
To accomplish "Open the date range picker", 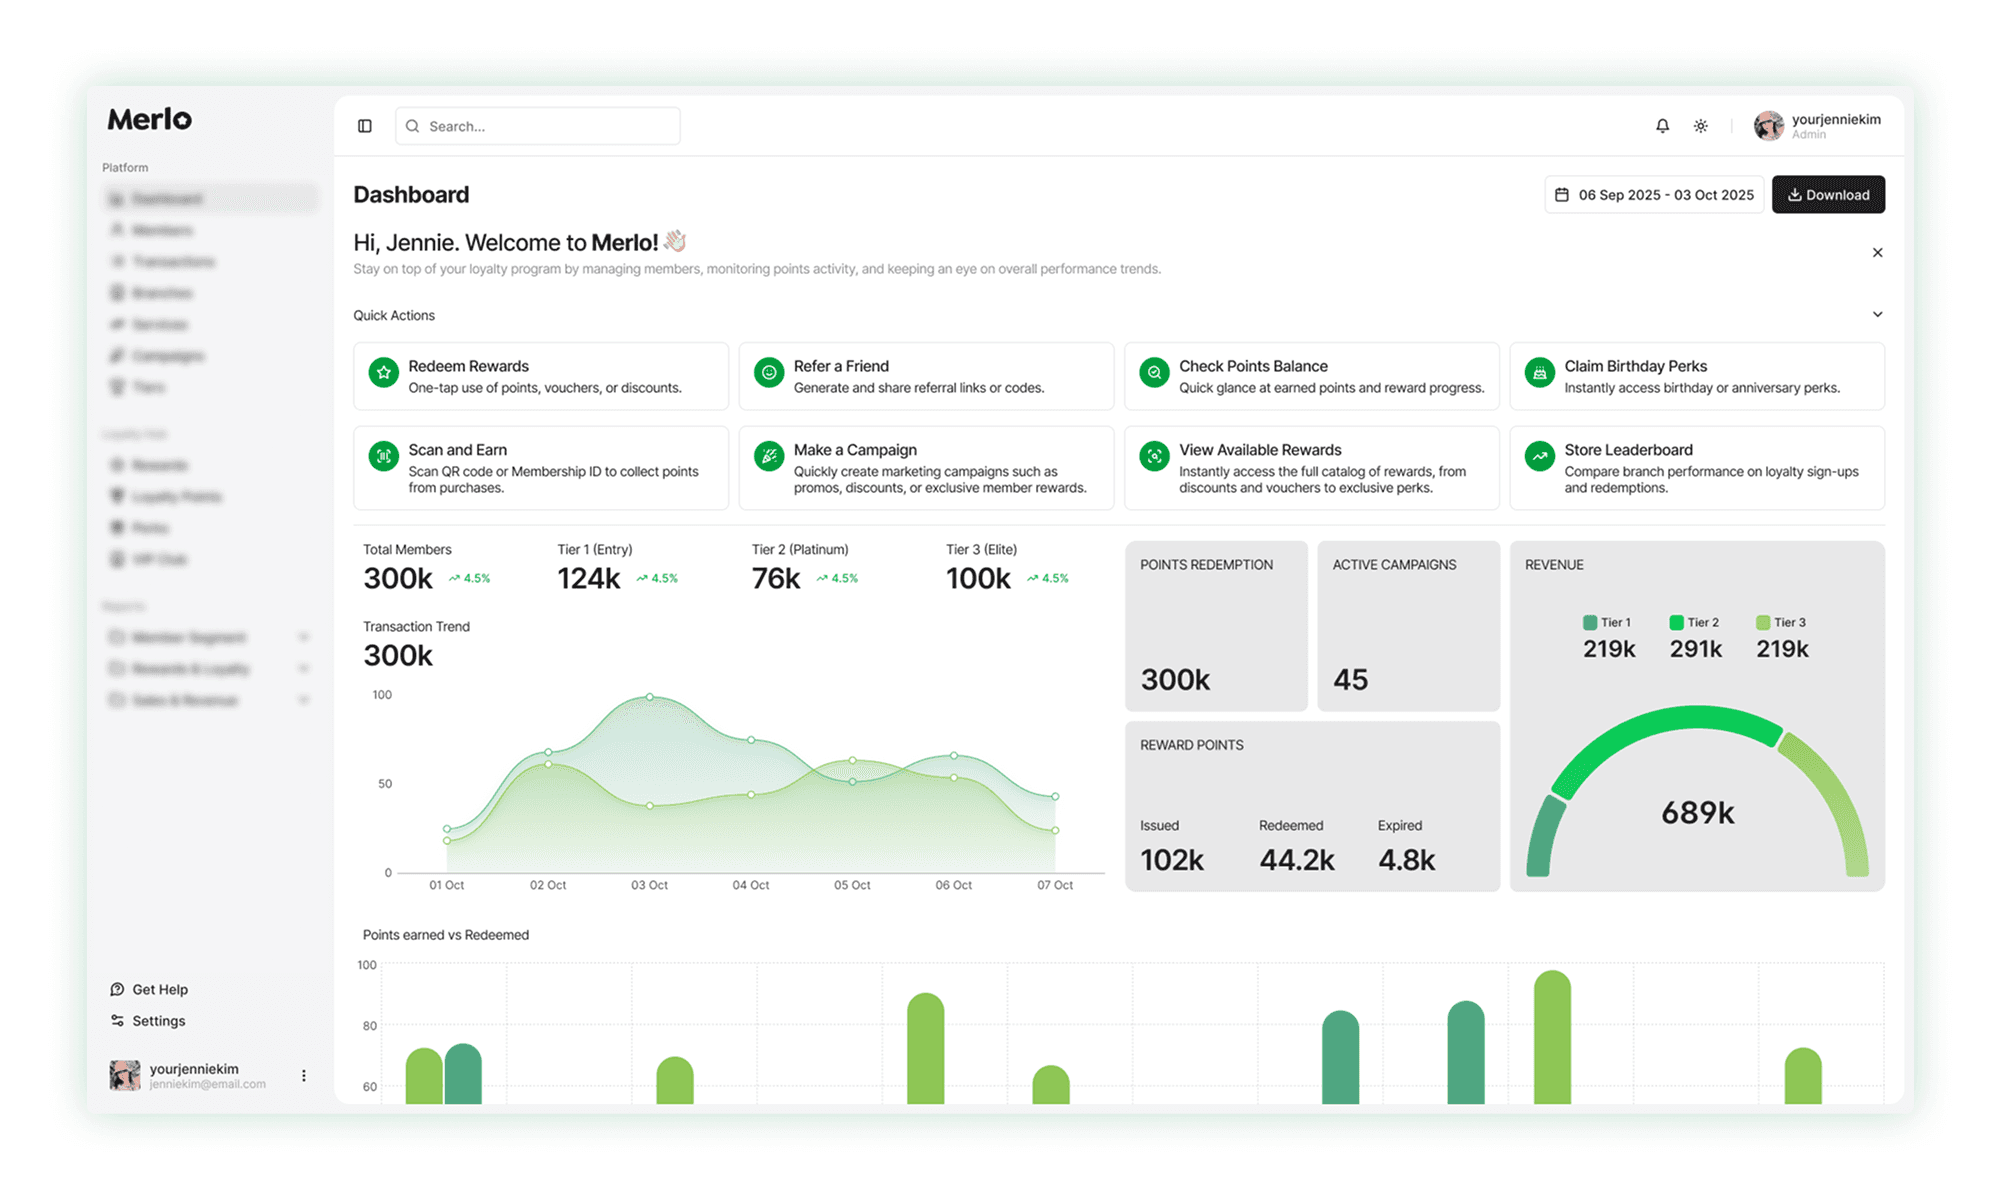I will click(1654, 195).
